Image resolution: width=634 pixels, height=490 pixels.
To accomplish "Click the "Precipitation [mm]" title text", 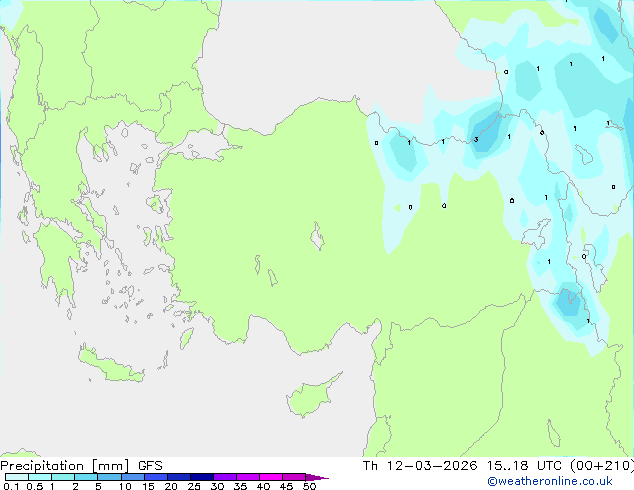I will coord(65,466).
